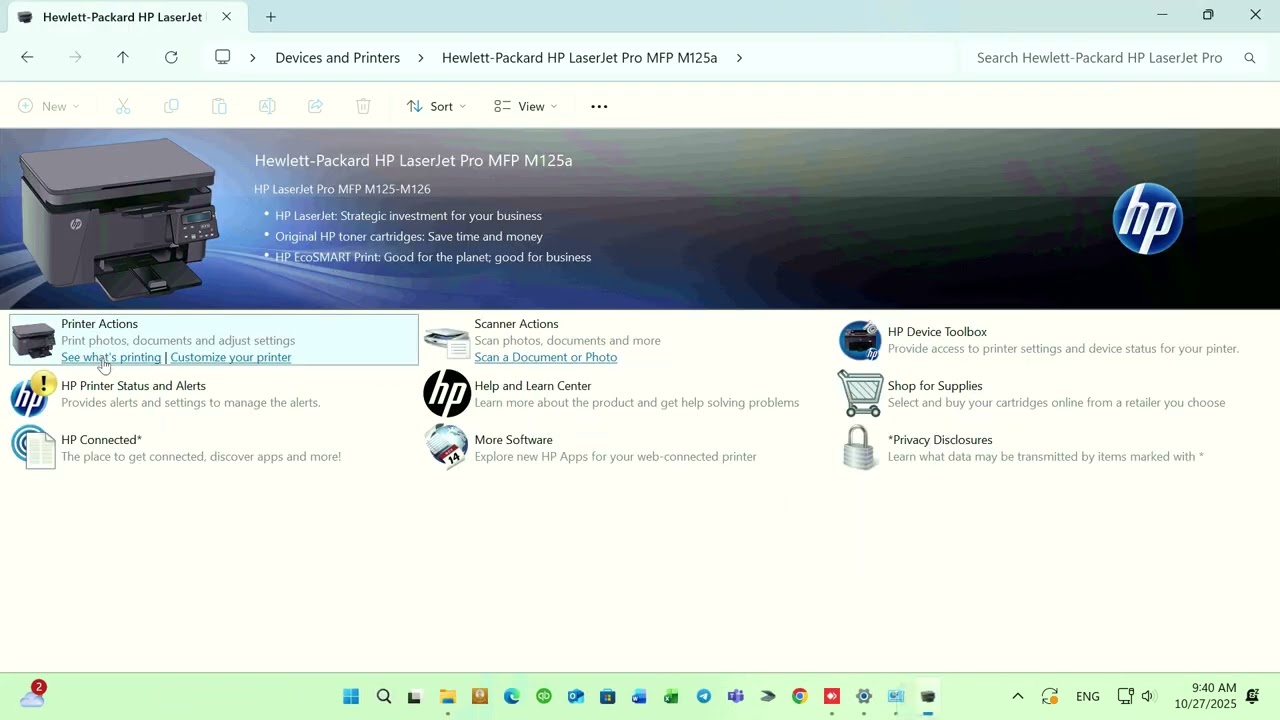Open a new tab with the plus button
The height and width of the screenshot is (720, 1280).
click(271, 17)
